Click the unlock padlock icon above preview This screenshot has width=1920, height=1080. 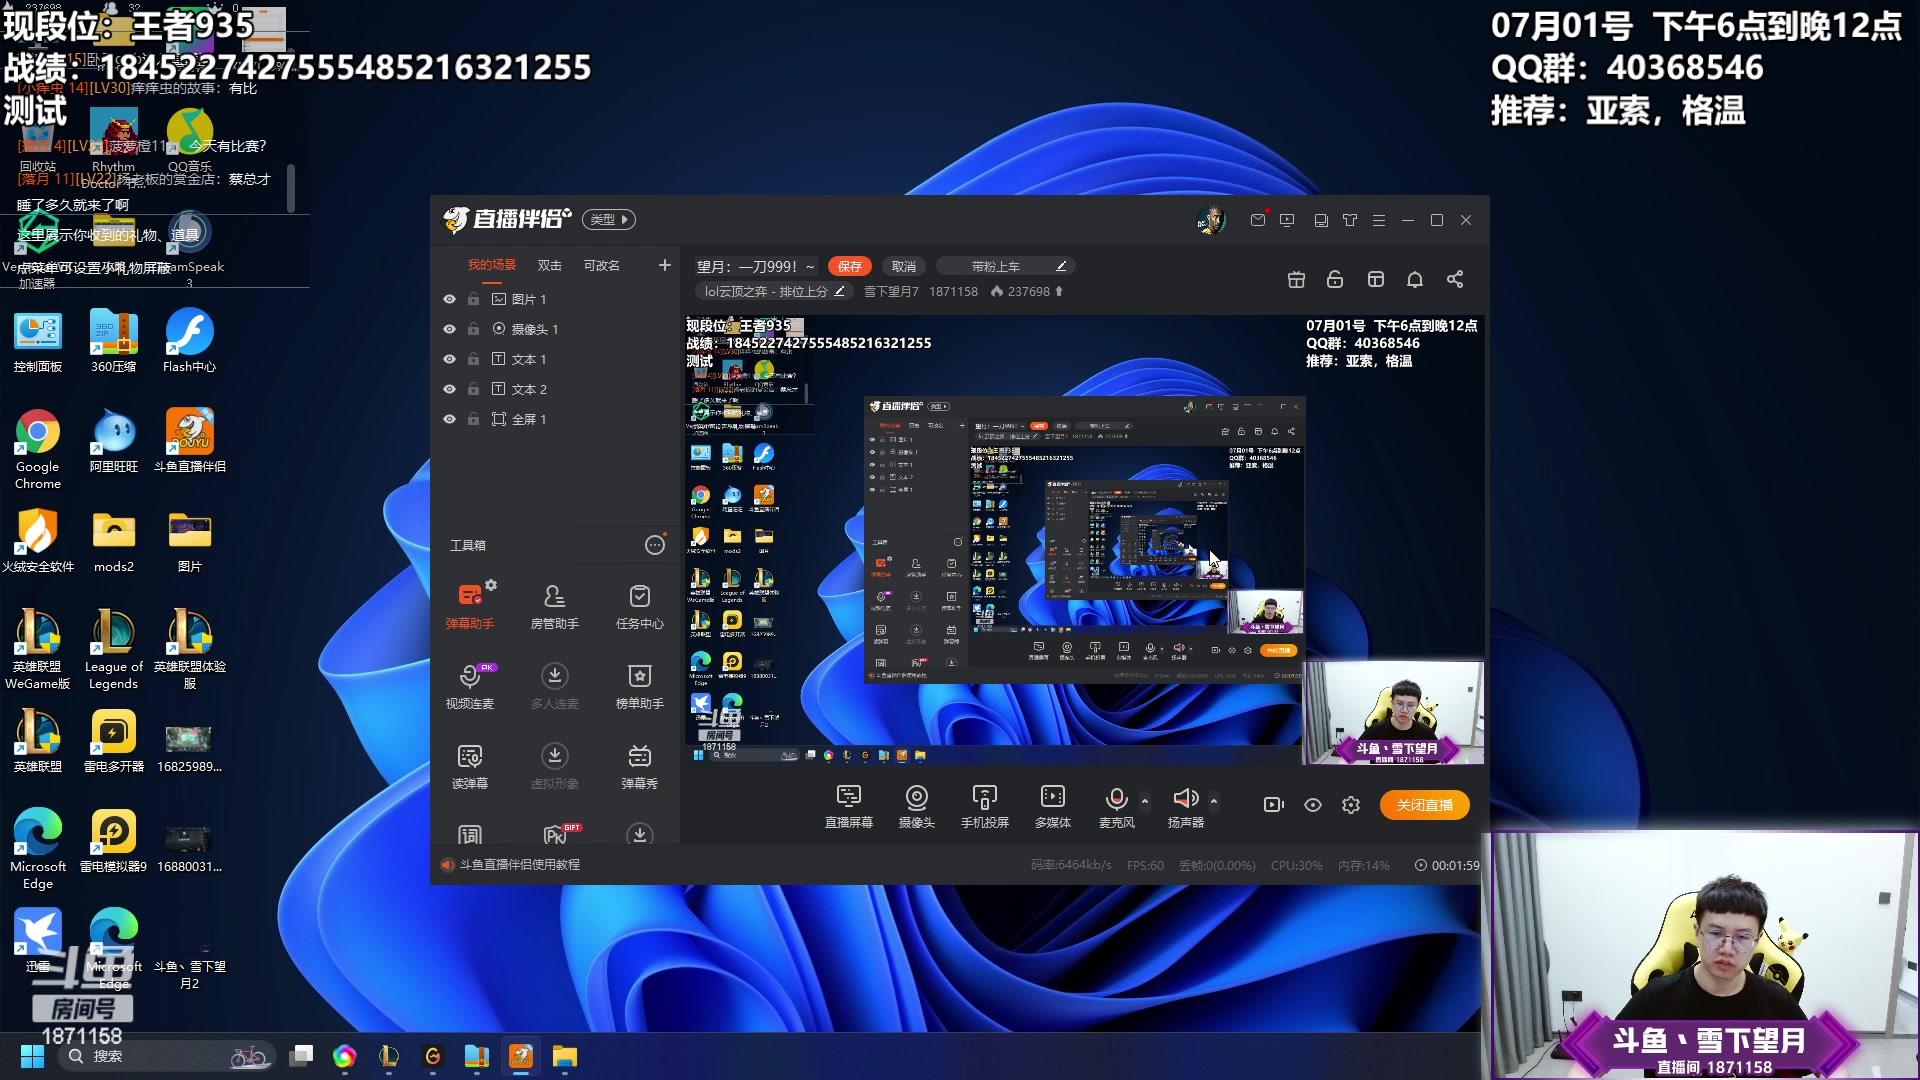tap(1335, 279)
